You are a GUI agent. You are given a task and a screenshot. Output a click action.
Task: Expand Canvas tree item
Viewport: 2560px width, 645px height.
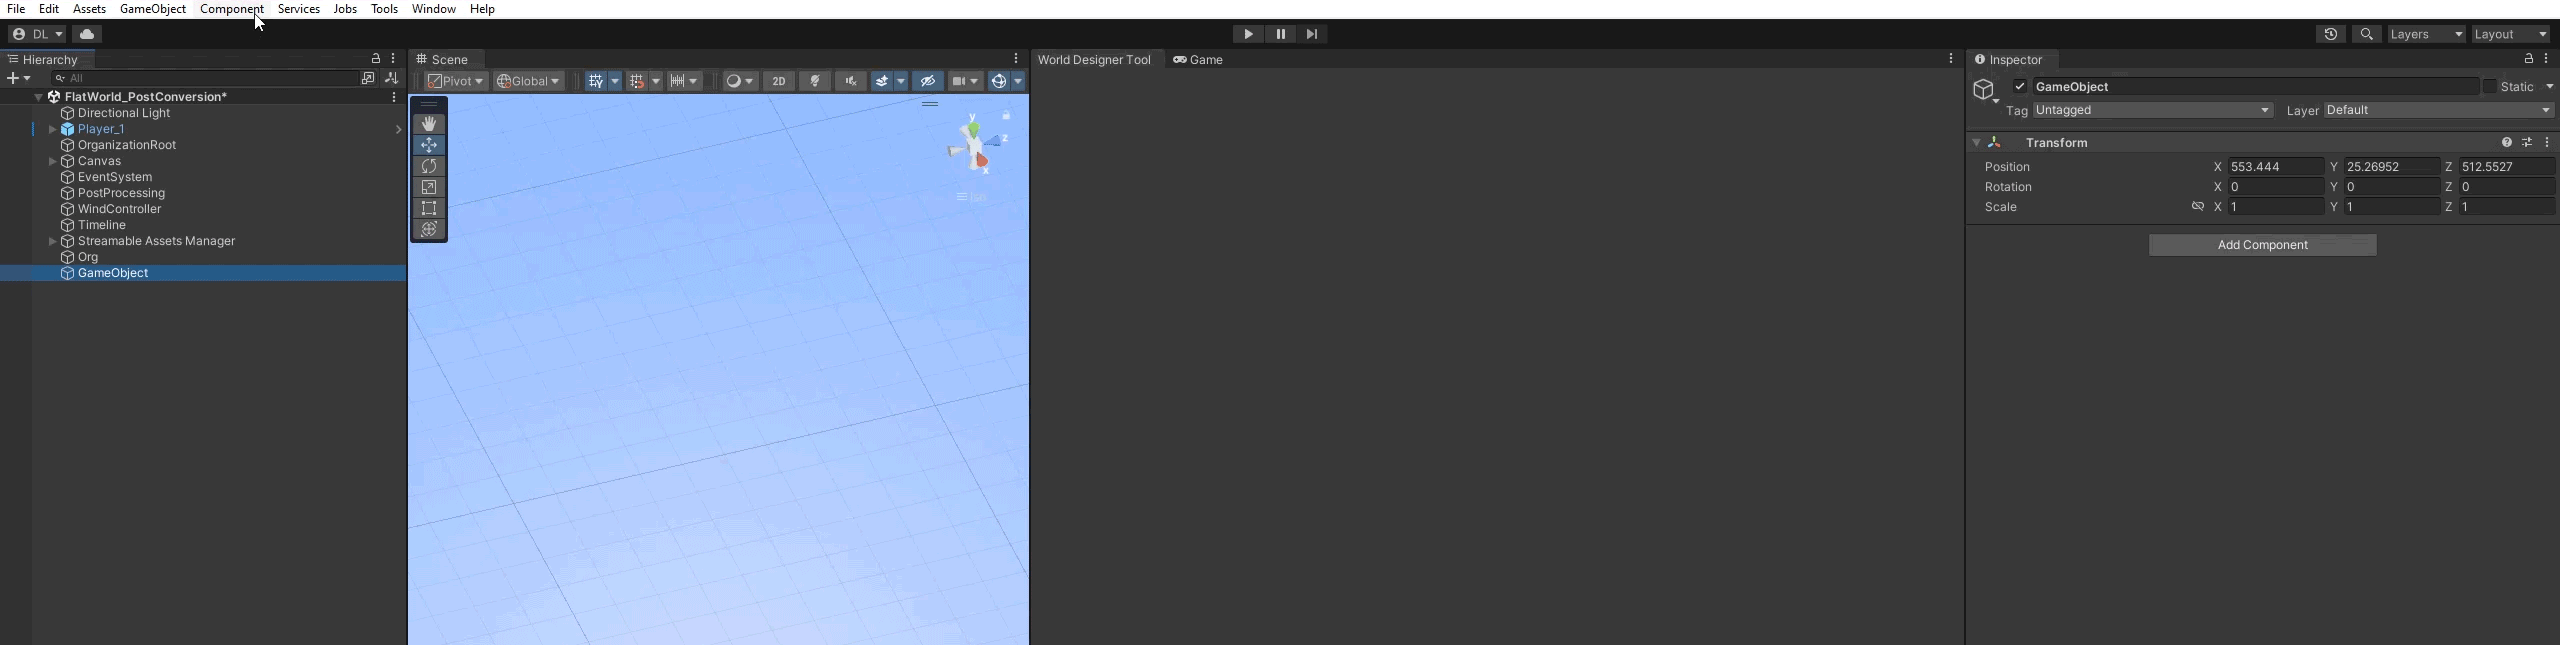pos(52,161)
